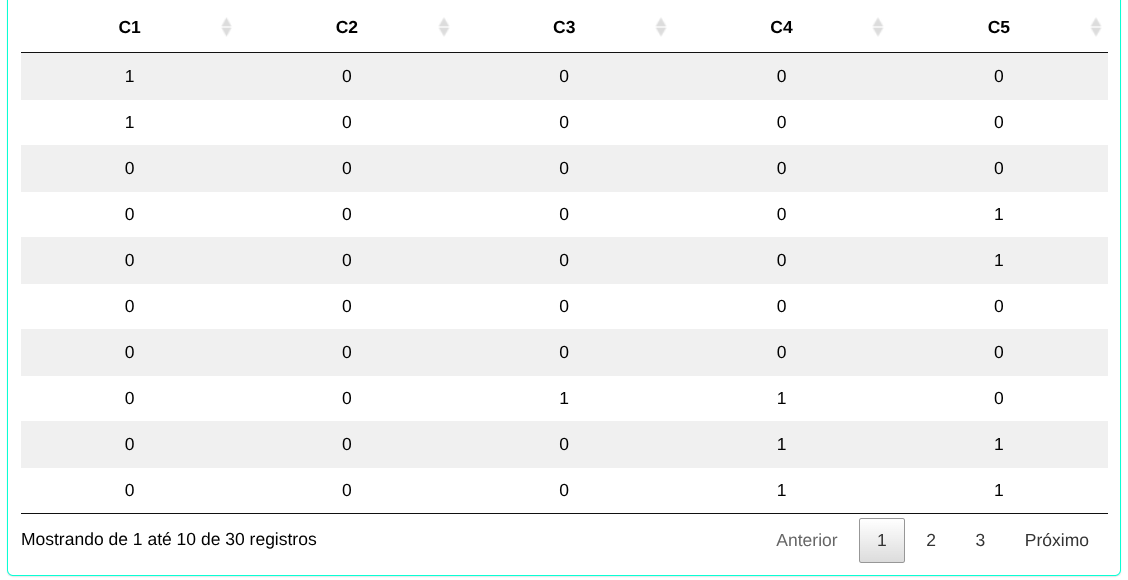
Task: Select page 1 in pagination
Action: pyautogui.click(x=881, y=540)
